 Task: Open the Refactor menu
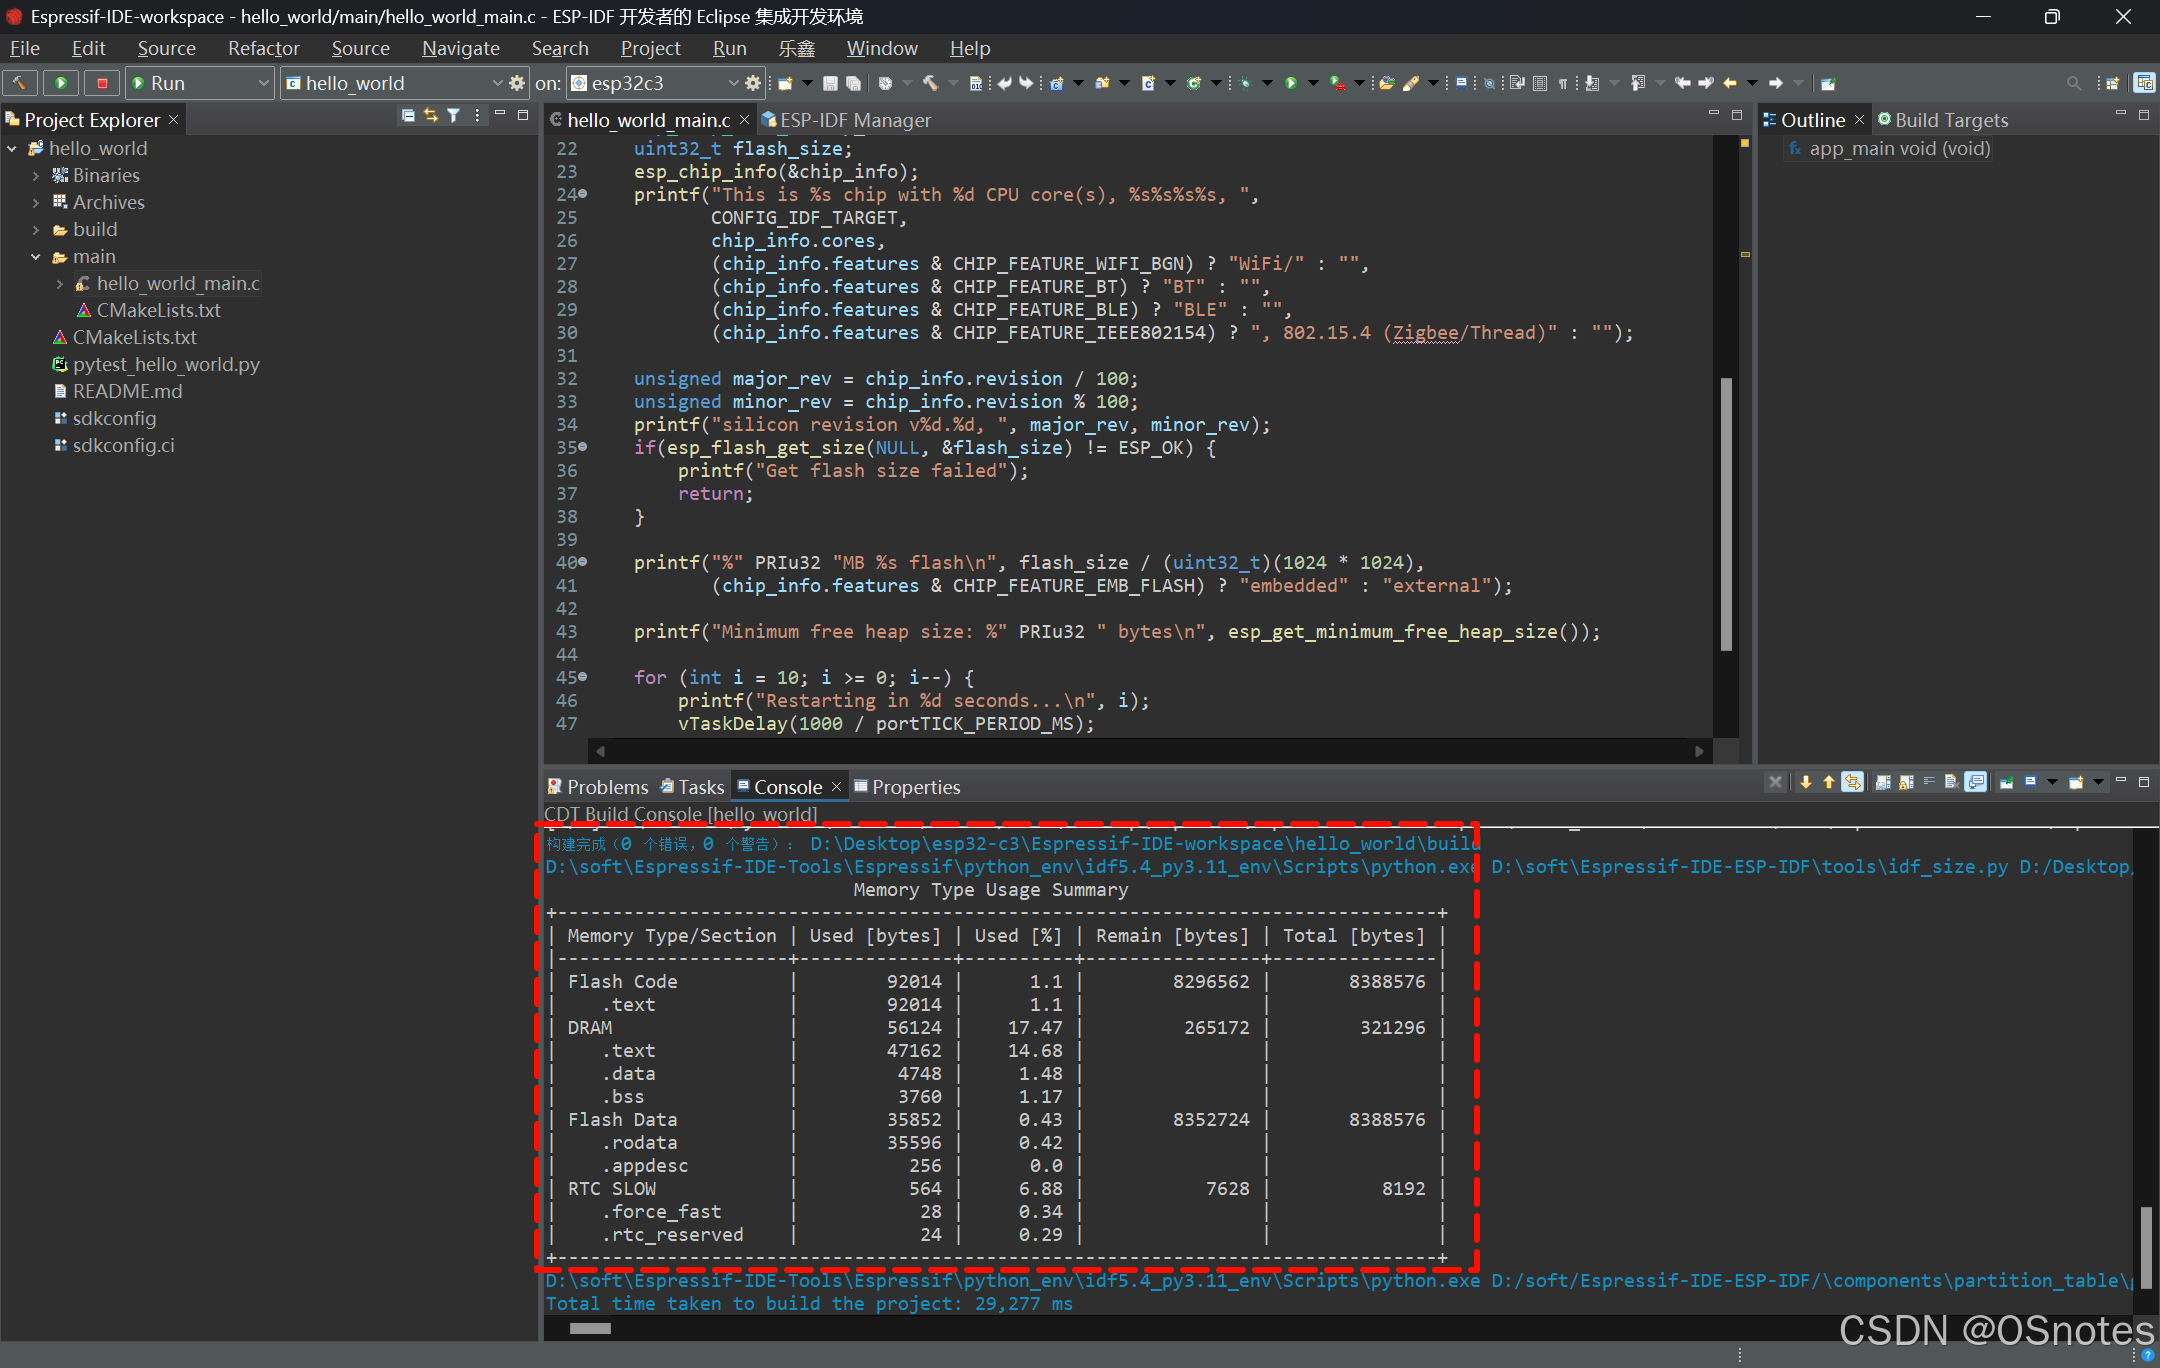[263, 48]
